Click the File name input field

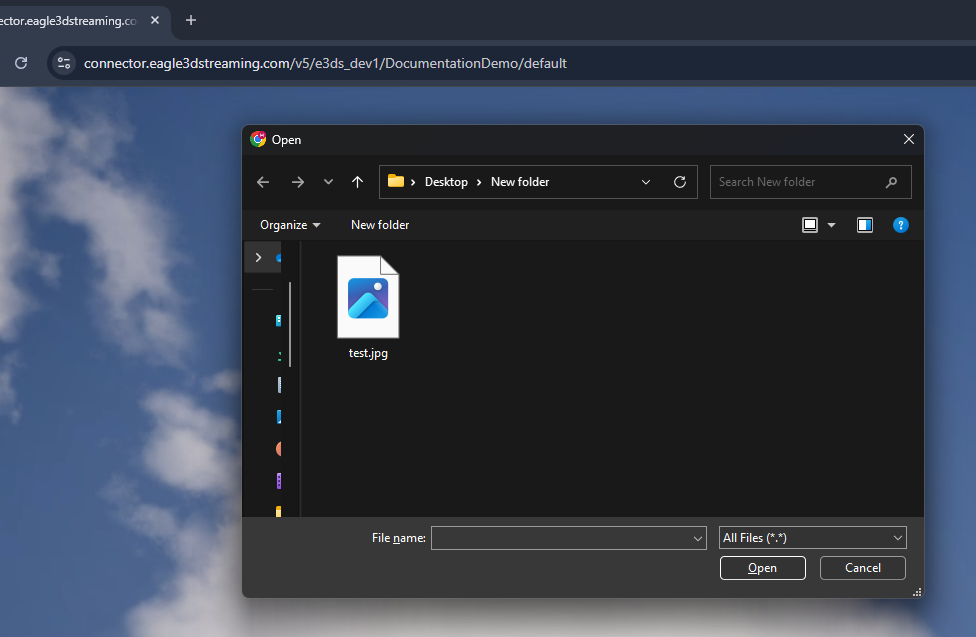click(x=560, y=538)
